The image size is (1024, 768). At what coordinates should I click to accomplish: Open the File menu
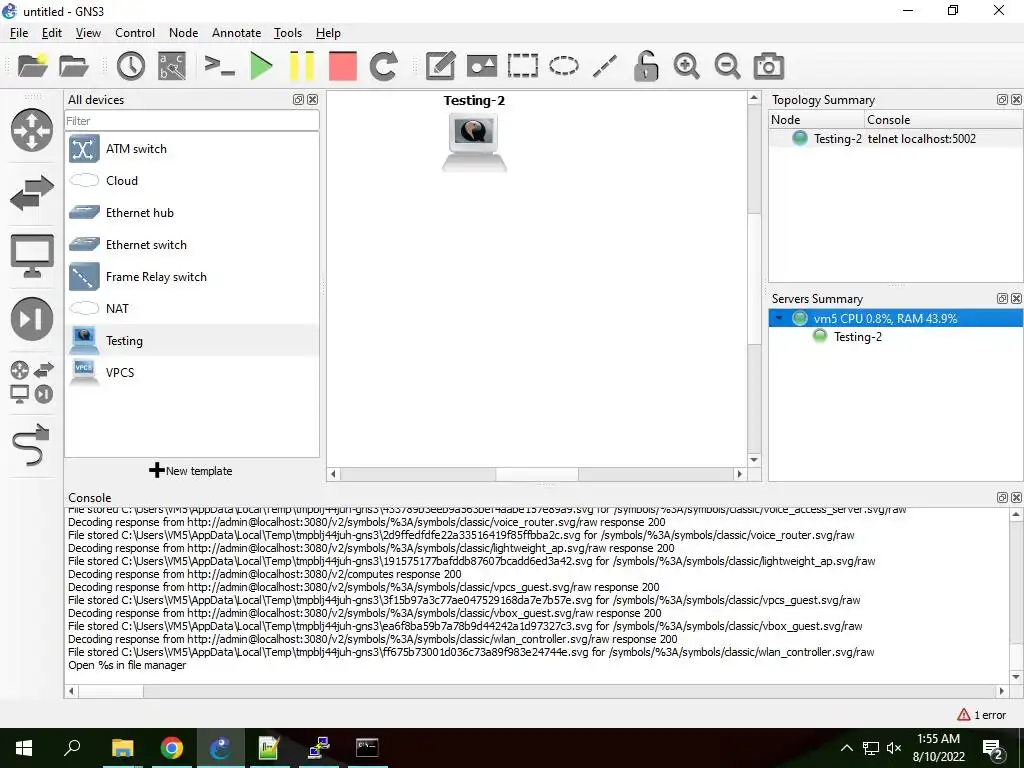[19, 33]
